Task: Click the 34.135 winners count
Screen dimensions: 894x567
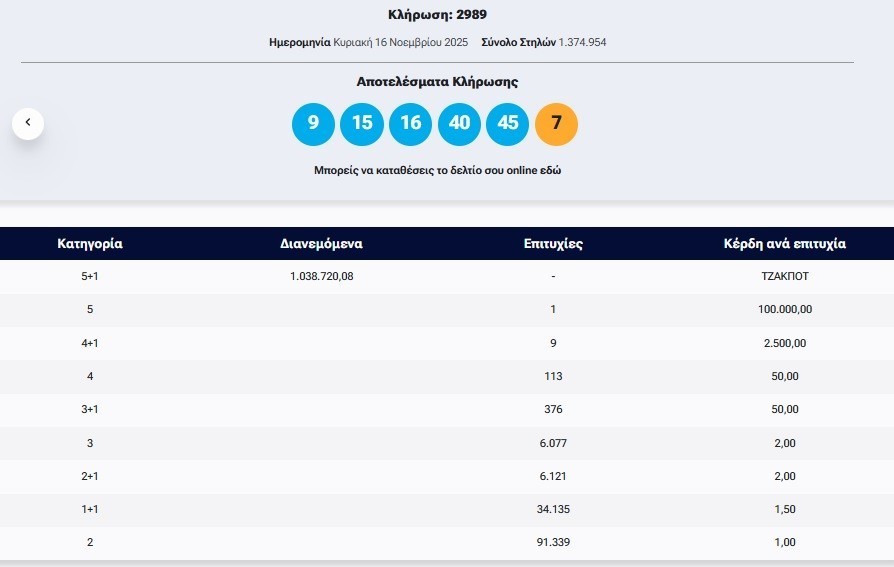Action: point(553,509)
